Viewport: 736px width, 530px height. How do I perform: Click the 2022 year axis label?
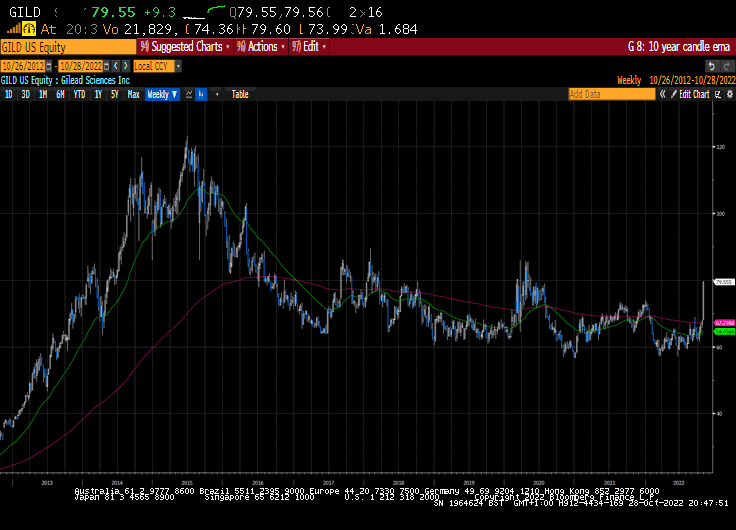tap(678, 483)
